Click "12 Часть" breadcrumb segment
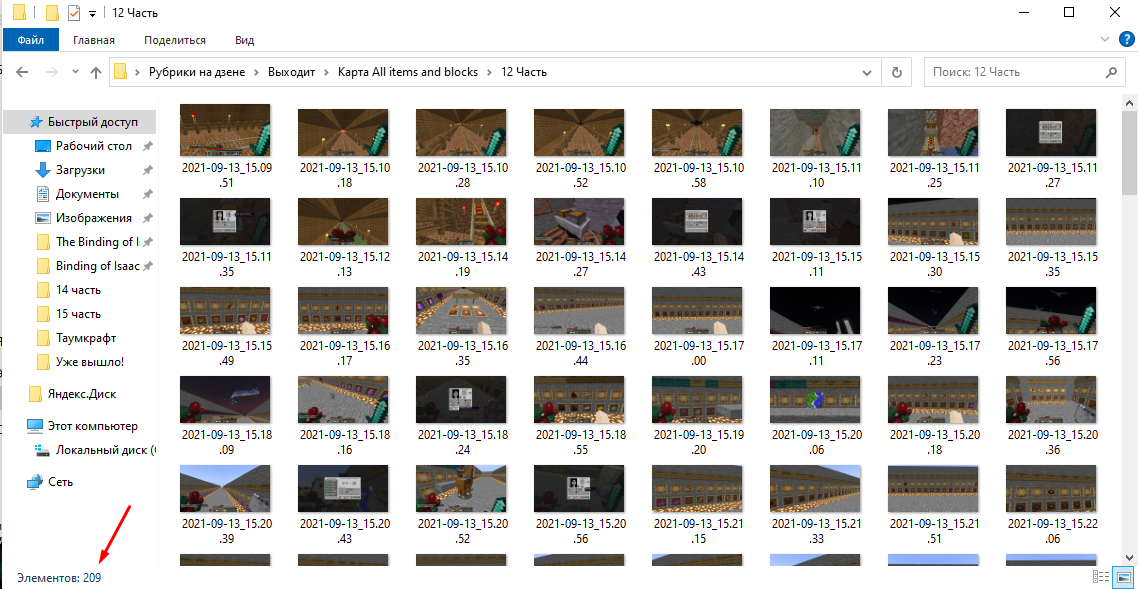 (x=524, y=72)
